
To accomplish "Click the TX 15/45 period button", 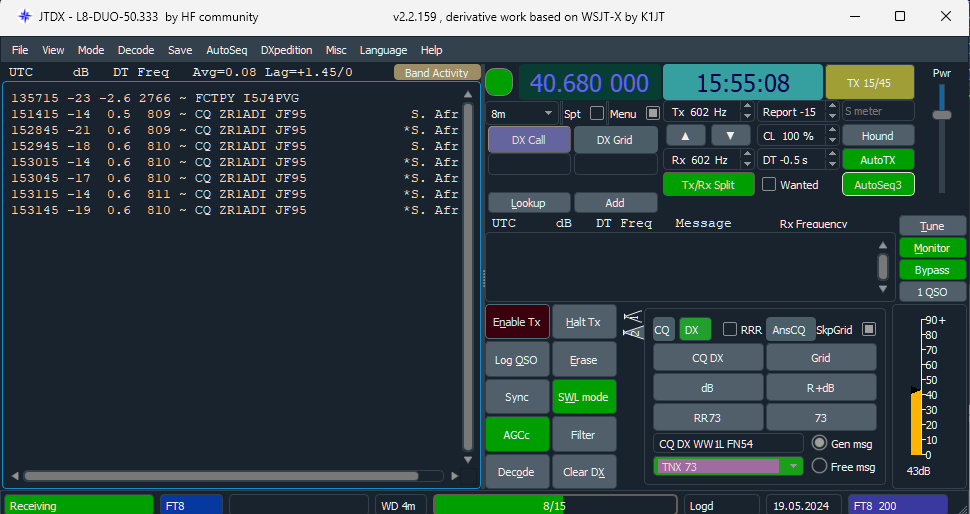I will (869, 82).
